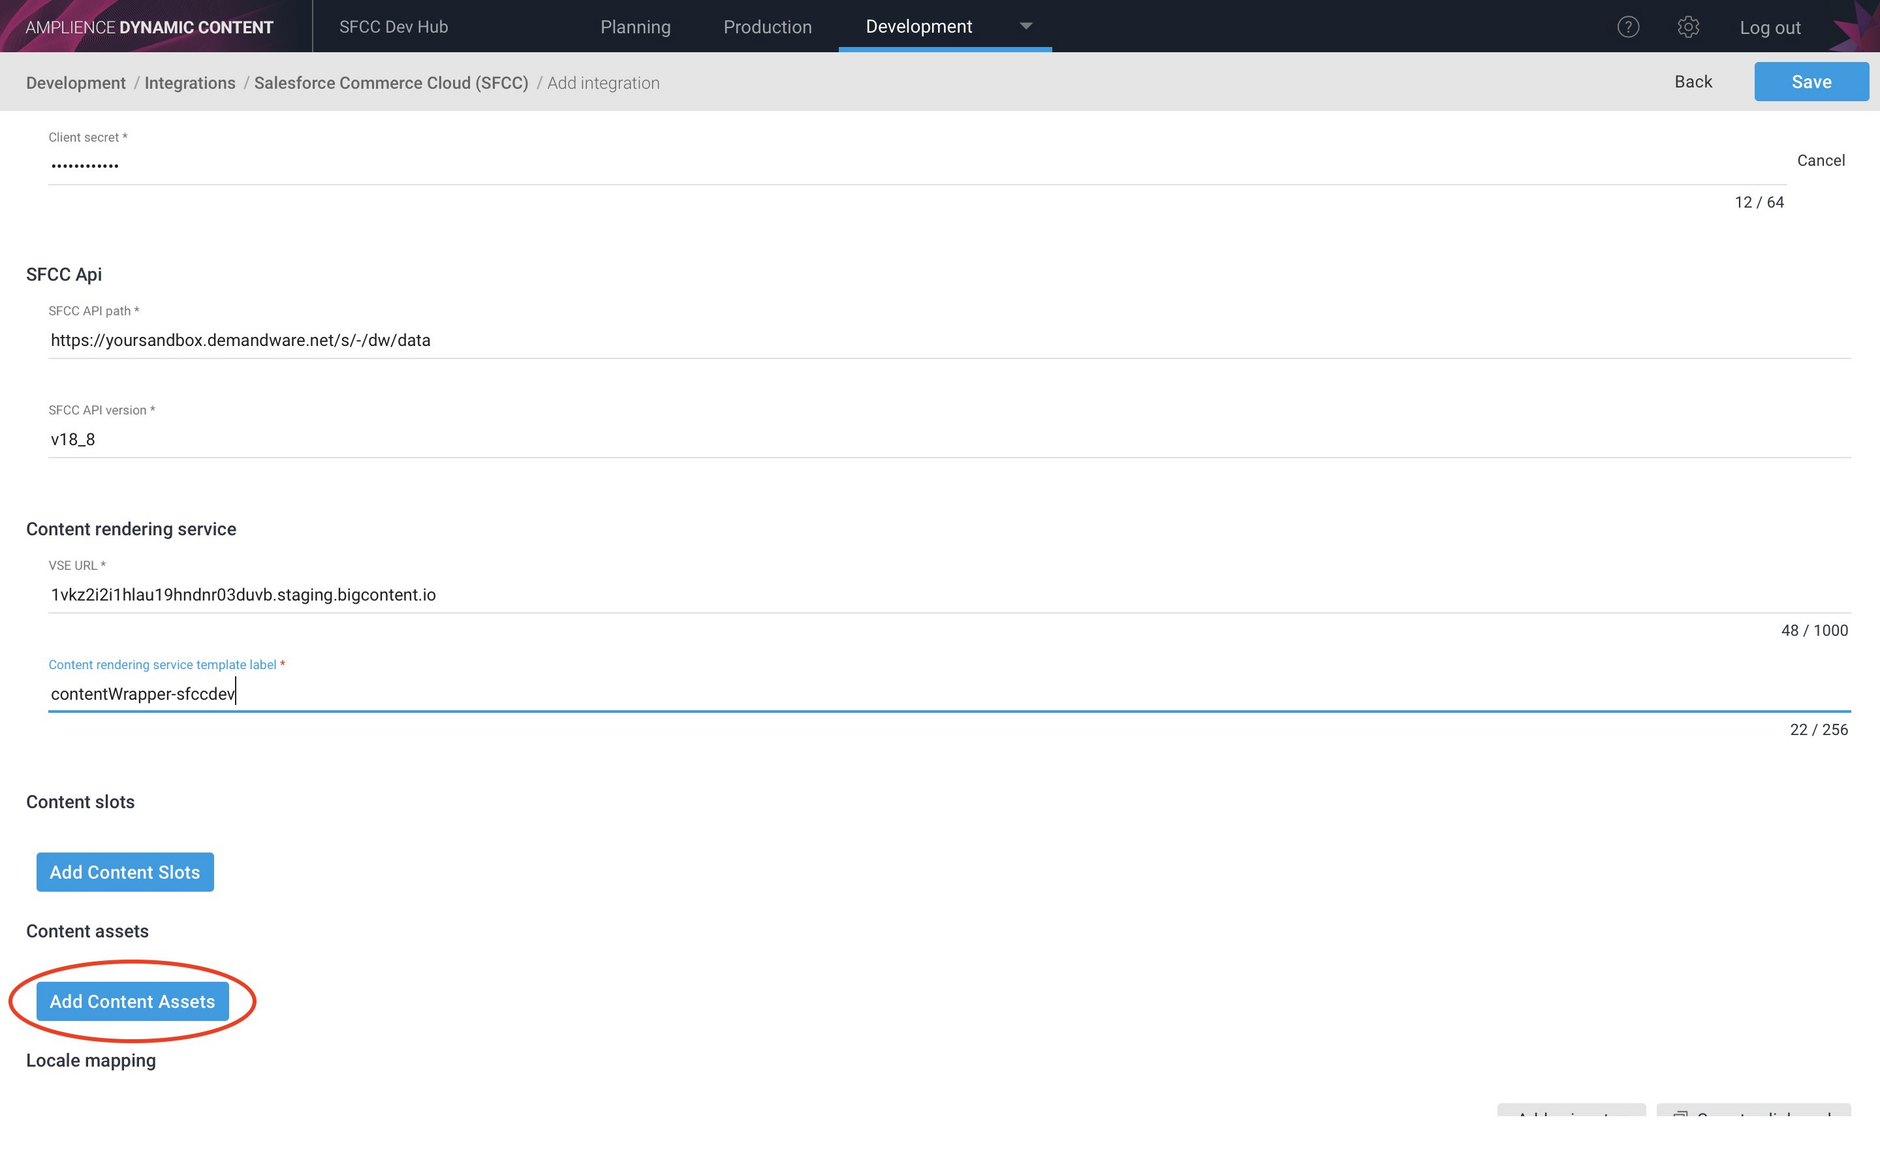Click the Back button
The width and height of the screenshot is (1880, 1175).
(1693, 82)
